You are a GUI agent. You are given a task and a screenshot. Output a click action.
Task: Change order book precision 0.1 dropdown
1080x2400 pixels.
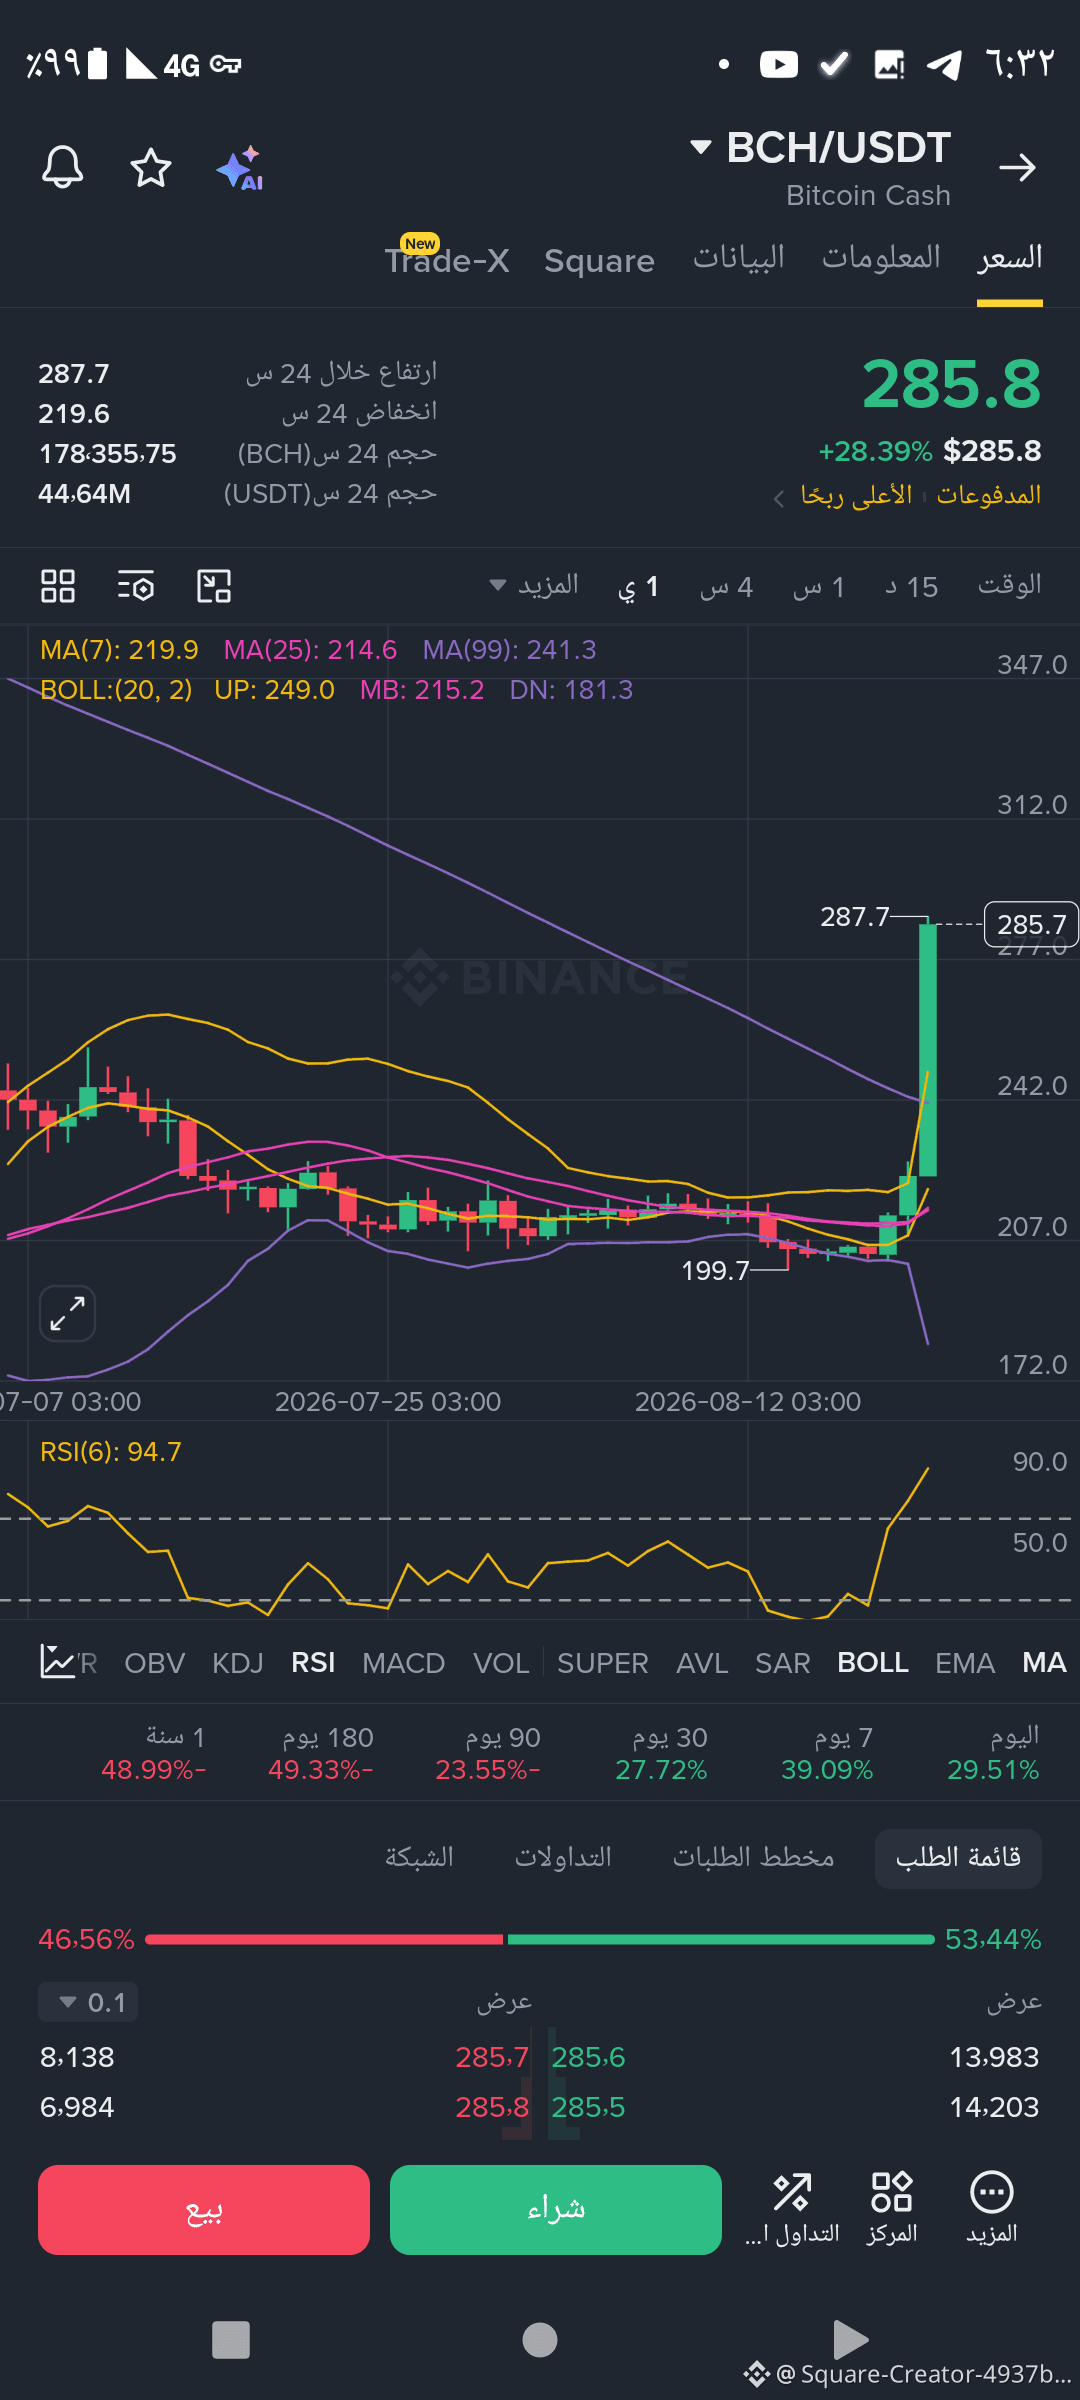[88, 2002]
